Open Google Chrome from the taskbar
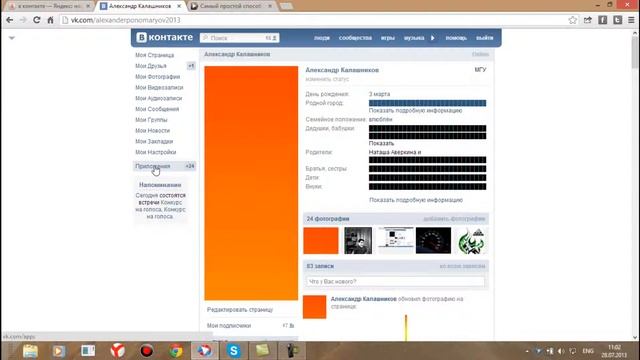This screenshot has width=640, height=360. tap(176, 351)
